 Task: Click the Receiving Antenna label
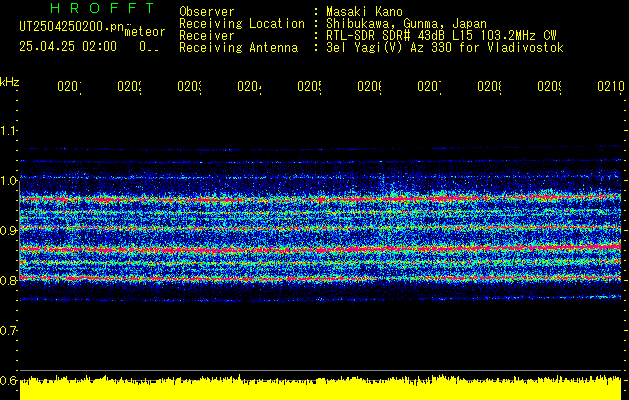pos(239,48)
